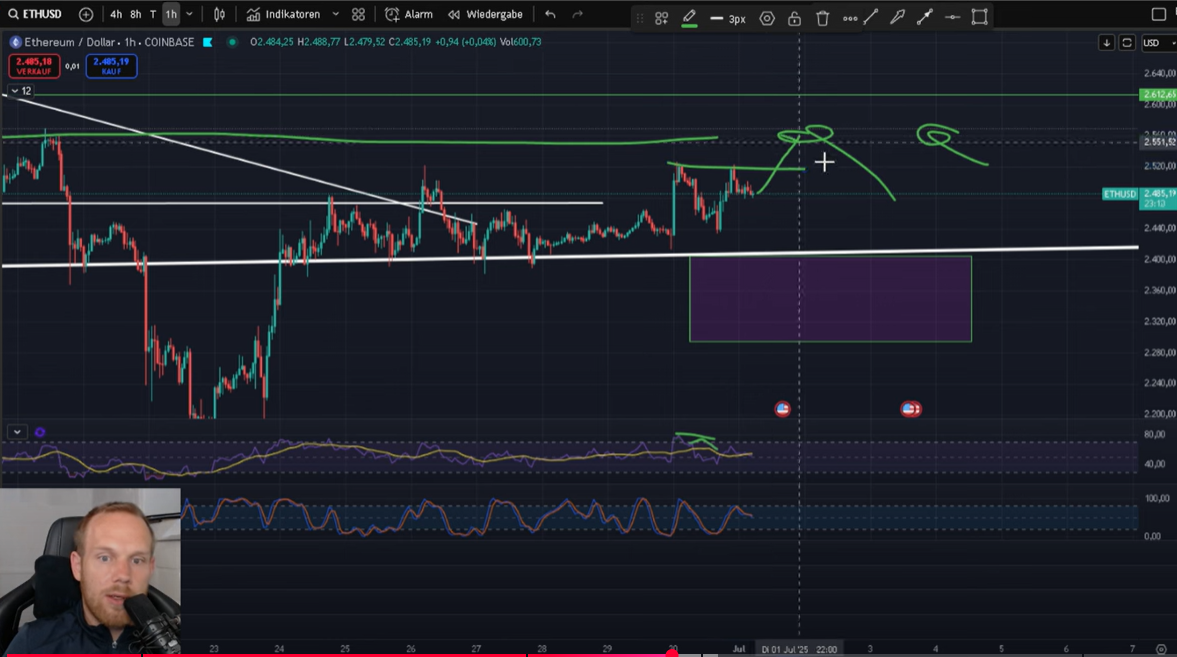Click the green market status dot

pos(232,42)
